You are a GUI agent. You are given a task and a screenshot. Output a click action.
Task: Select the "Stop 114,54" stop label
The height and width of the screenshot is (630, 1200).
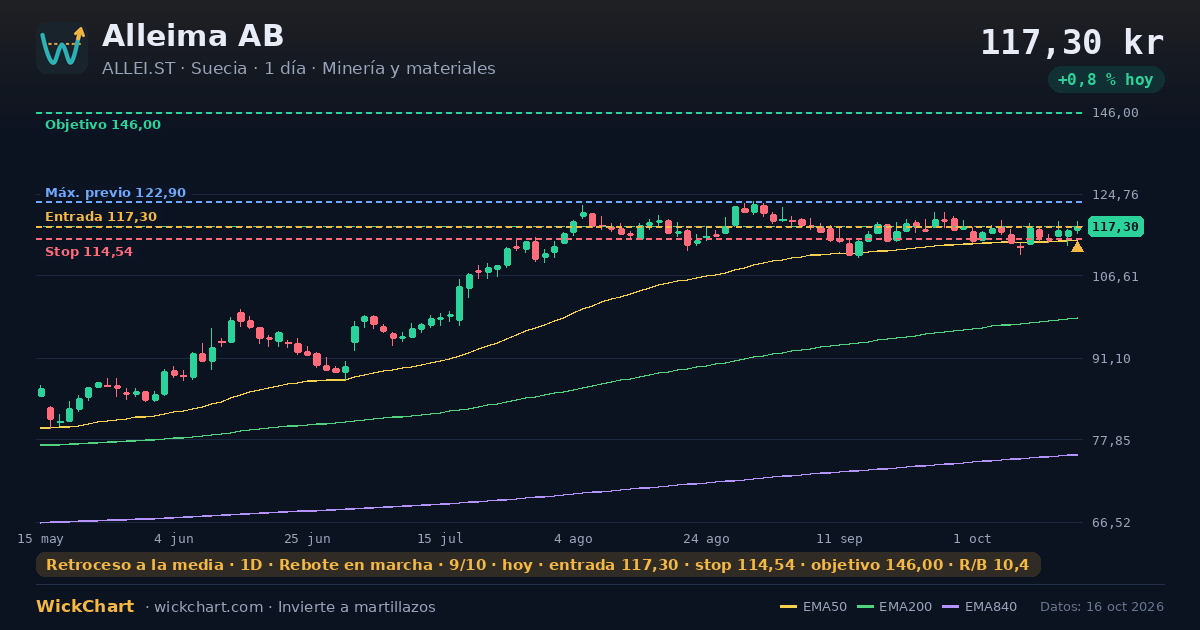tap(89, 252)
